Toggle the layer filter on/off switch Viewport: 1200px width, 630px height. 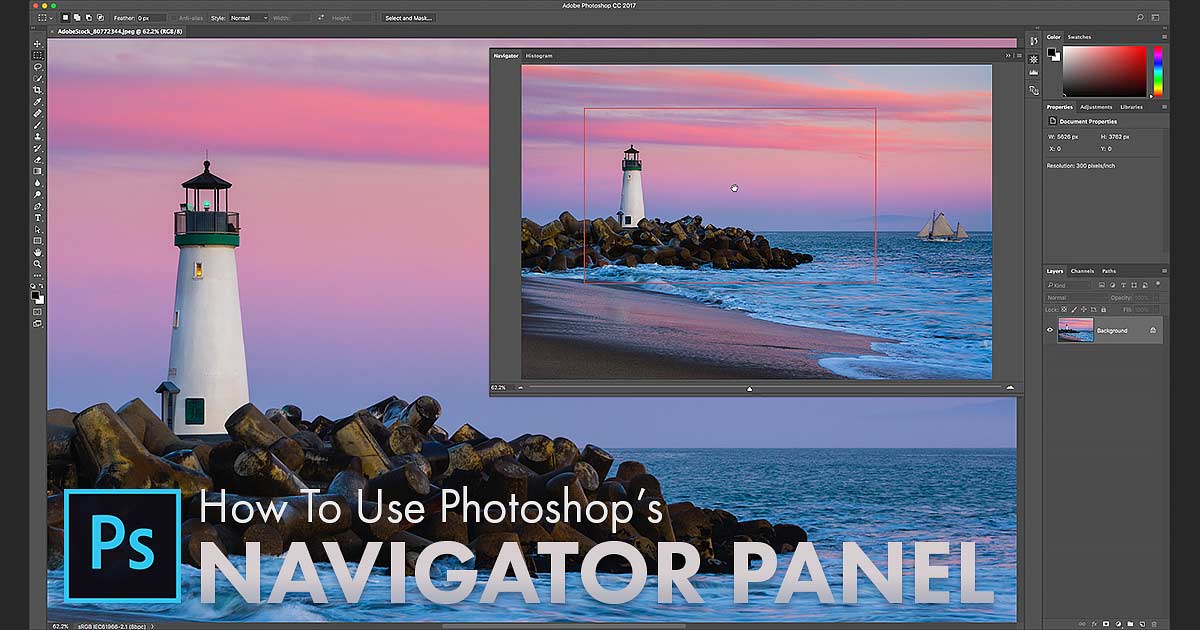1158,283
